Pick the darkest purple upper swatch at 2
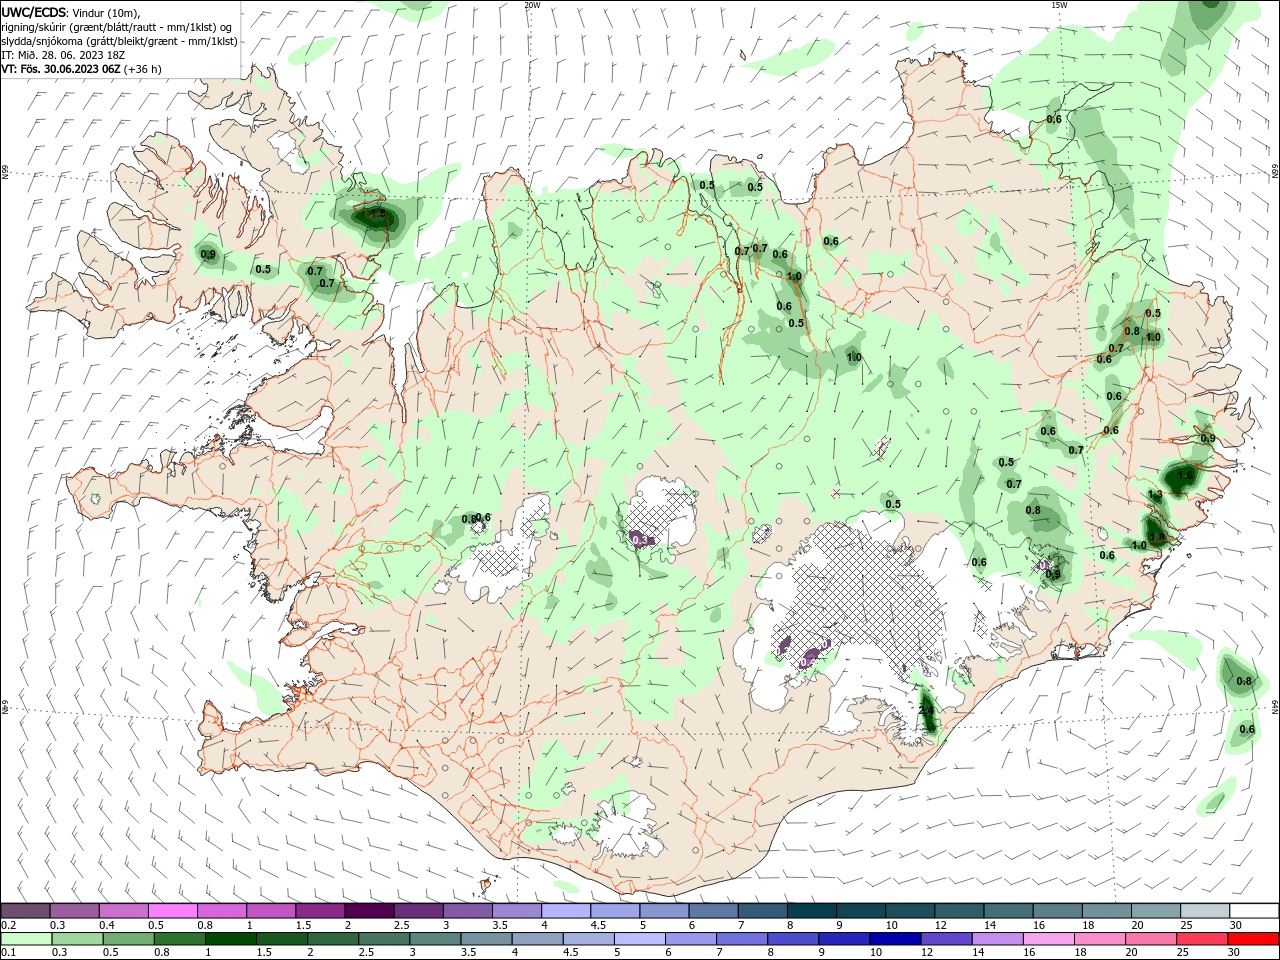Viewport: 1280px width, 960px height. tap(369, 911)
